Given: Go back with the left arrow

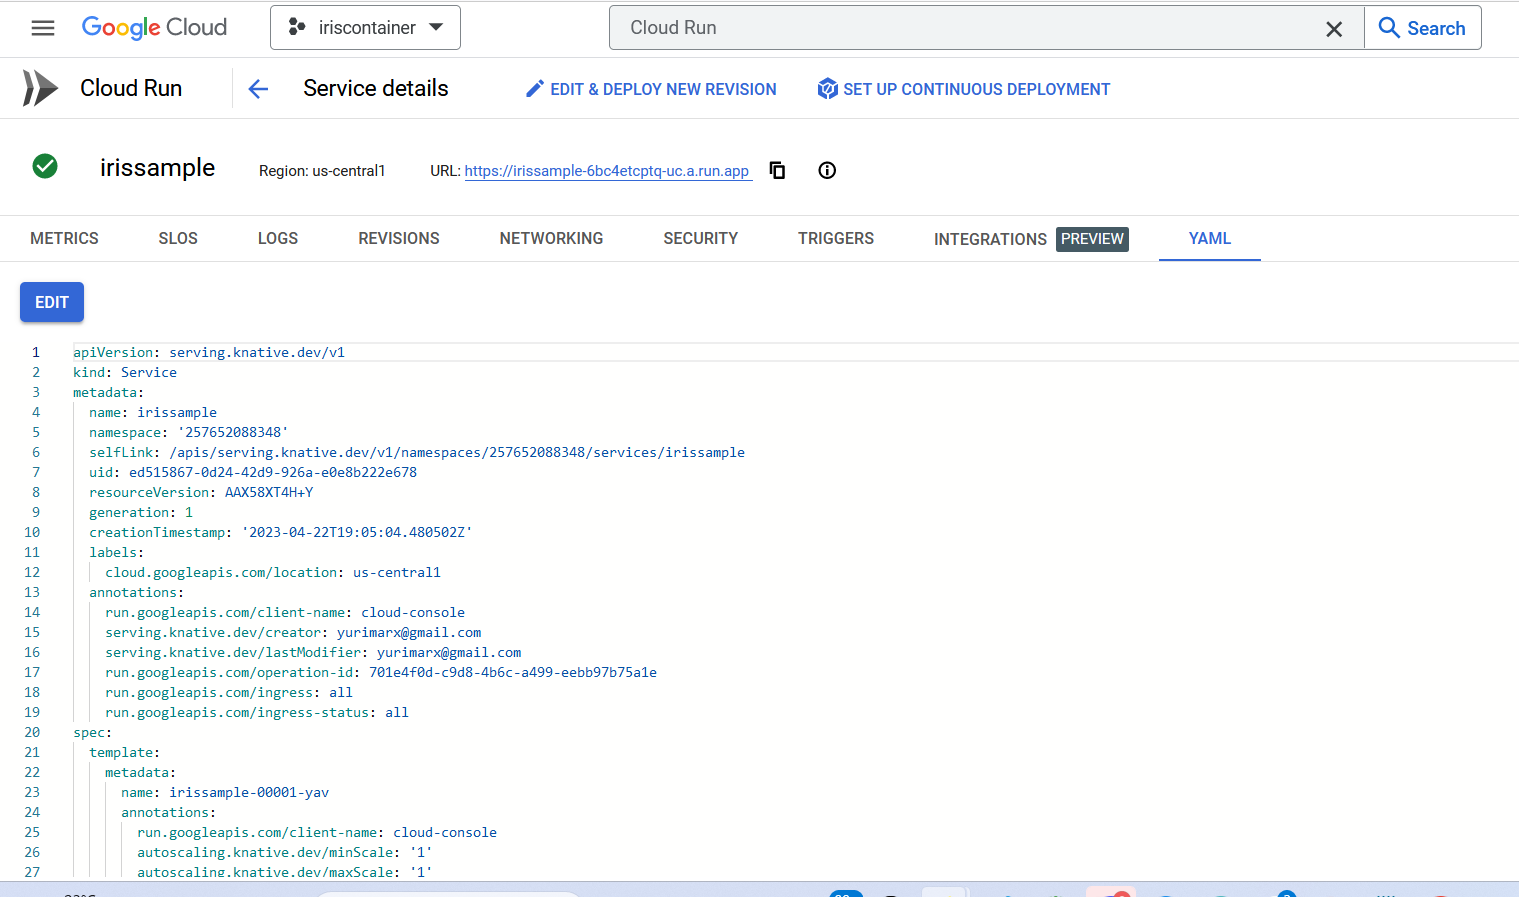Looking at the screenshot, I should pyautogui.click(x=258, y=89).
